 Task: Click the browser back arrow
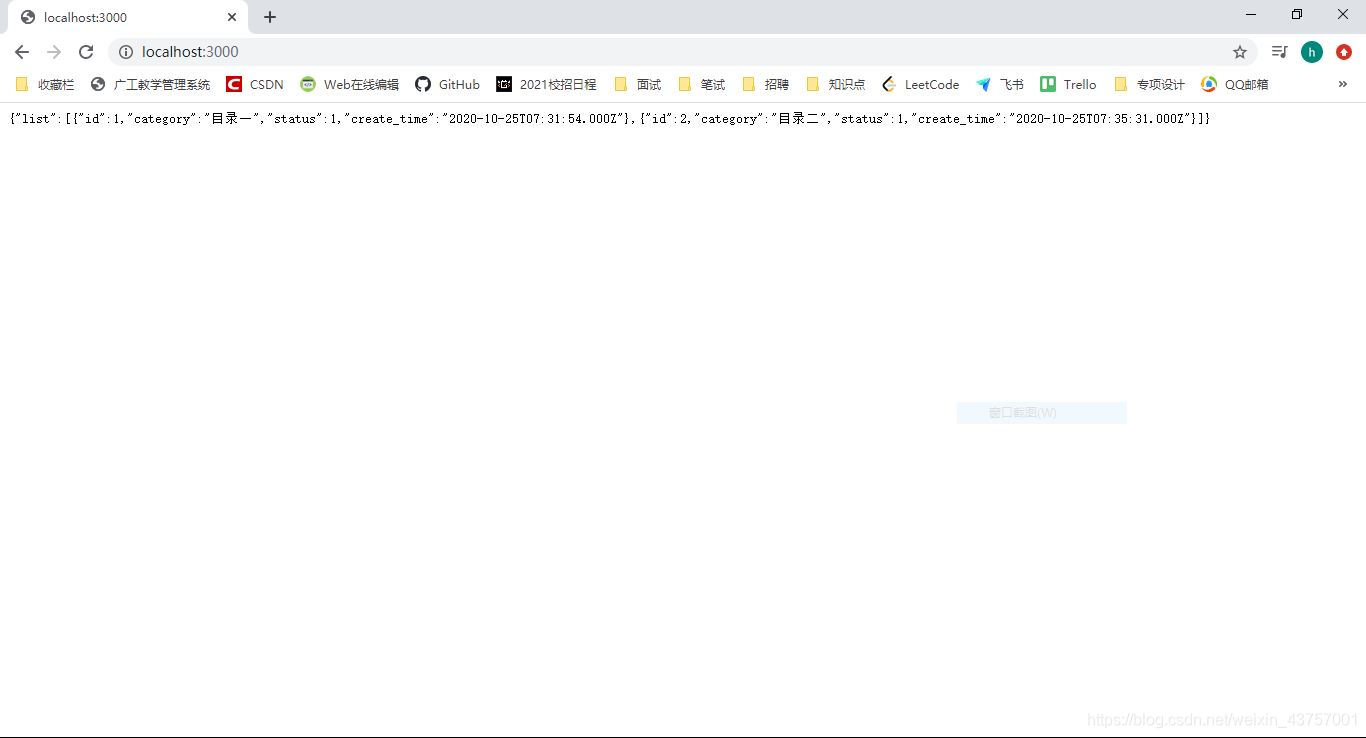coord(22,52)
